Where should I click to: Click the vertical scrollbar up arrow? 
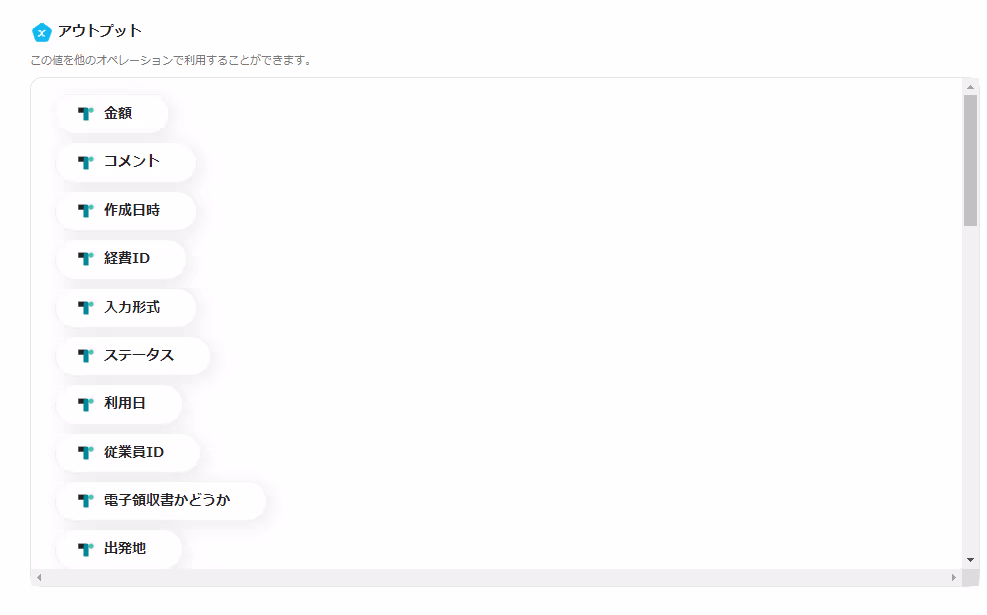971,87
